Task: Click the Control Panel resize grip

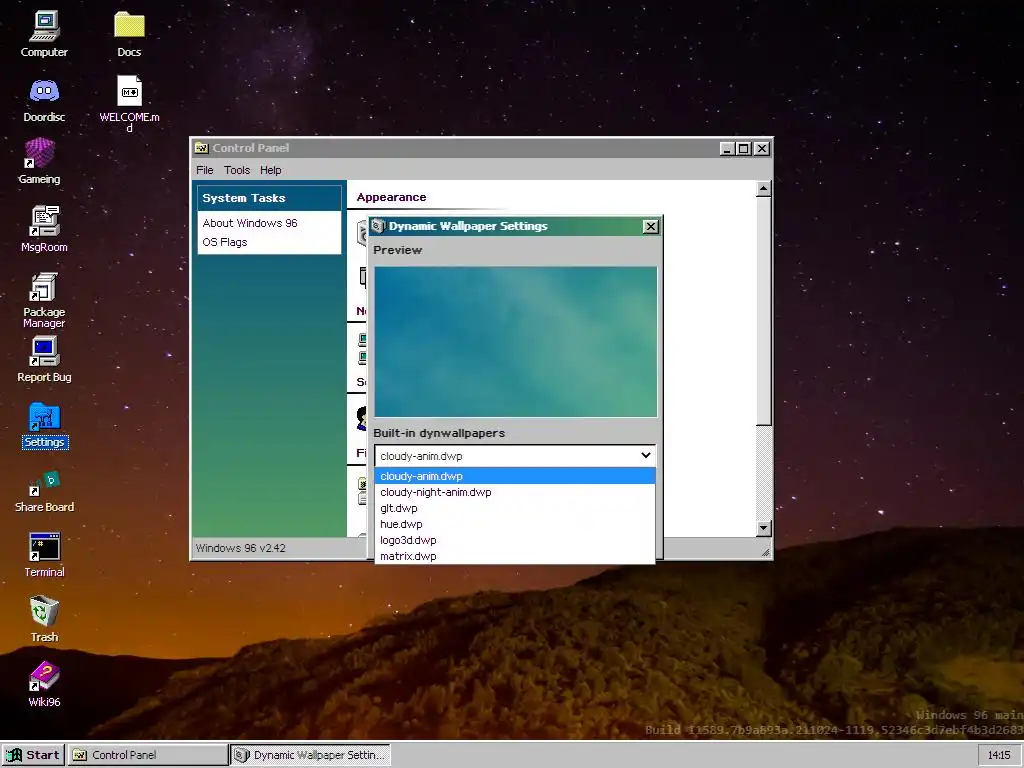Action: 765,552
